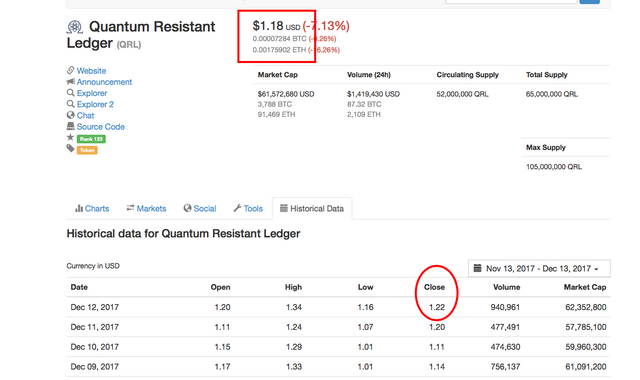Select the Historical Data tab

coord(312,209)
